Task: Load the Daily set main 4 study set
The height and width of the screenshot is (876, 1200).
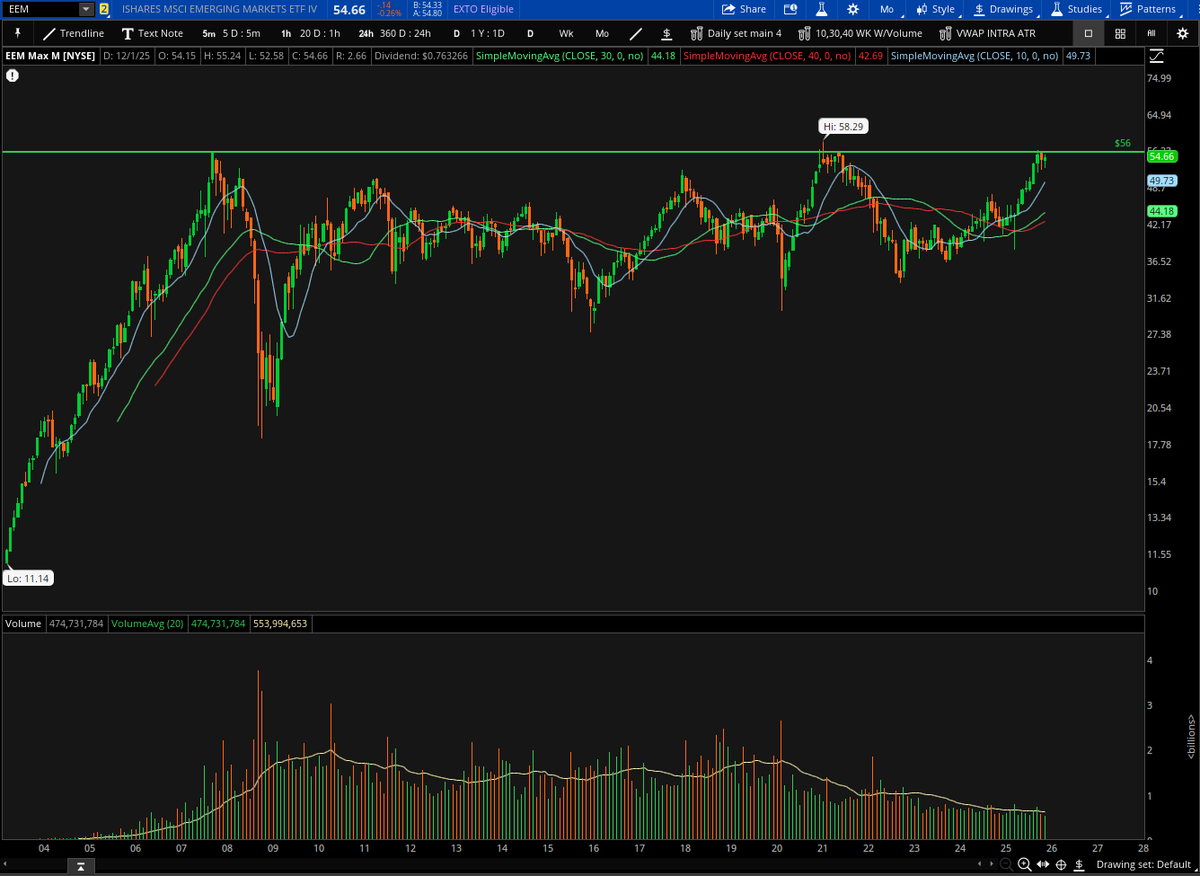Action: 735,33
